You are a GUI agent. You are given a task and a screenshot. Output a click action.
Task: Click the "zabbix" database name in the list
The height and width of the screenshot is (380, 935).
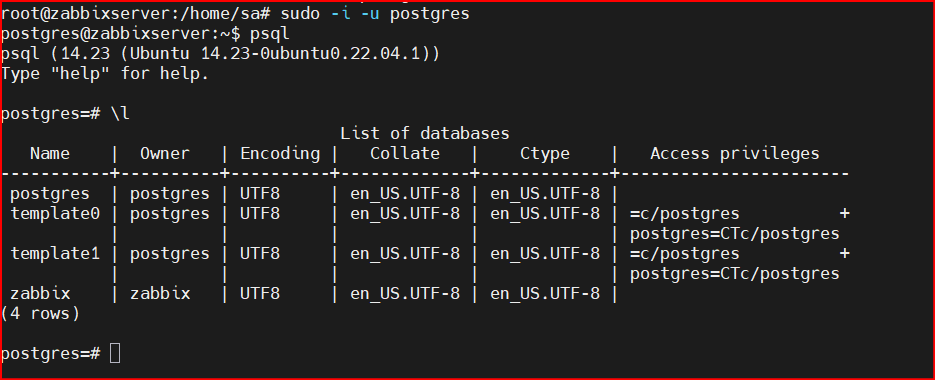pyautogui.click(x=41, y=294)
